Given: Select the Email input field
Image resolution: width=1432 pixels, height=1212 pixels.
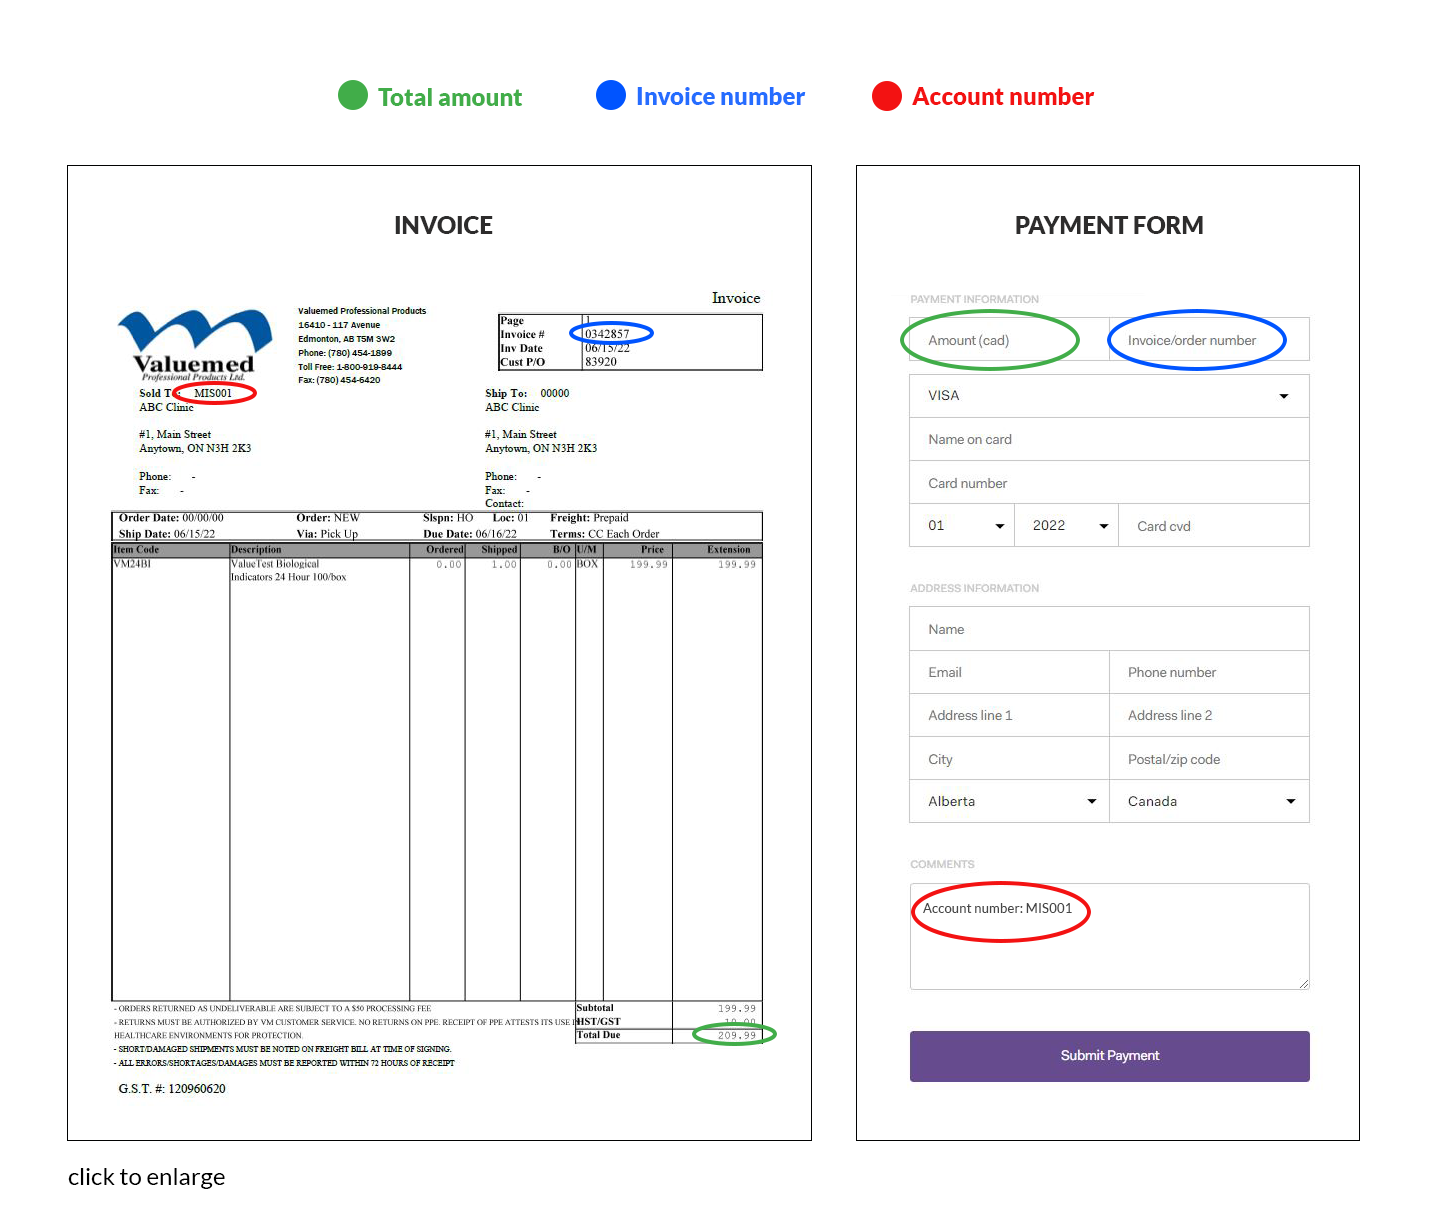Looking at the screenshot, I should [x=1008, y=672].
